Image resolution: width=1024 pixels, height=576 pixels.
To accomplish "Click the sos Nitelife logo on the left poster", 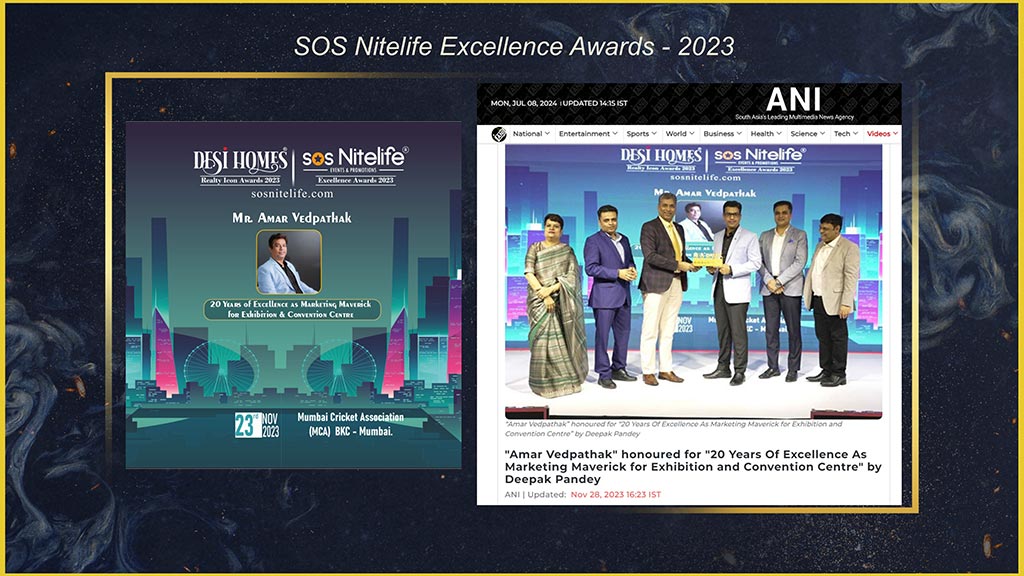I will [x=355, y=165].
